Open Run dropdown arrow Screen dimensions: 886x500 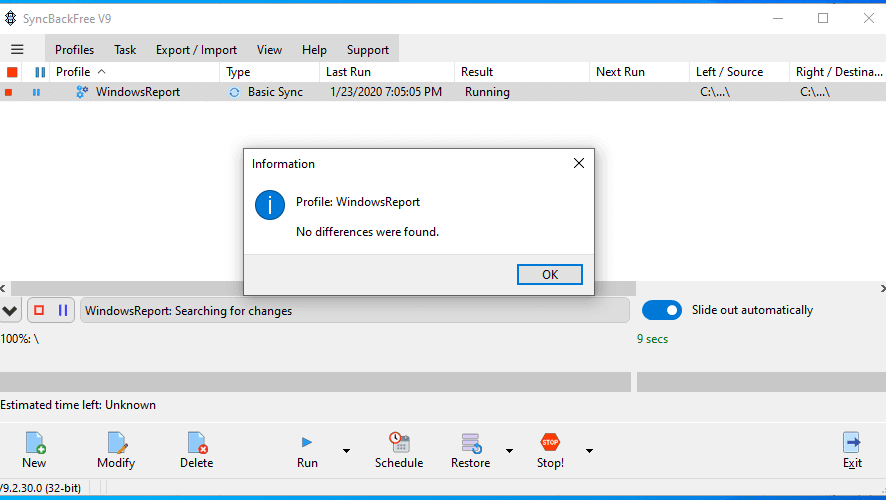[x=346, y=451]
